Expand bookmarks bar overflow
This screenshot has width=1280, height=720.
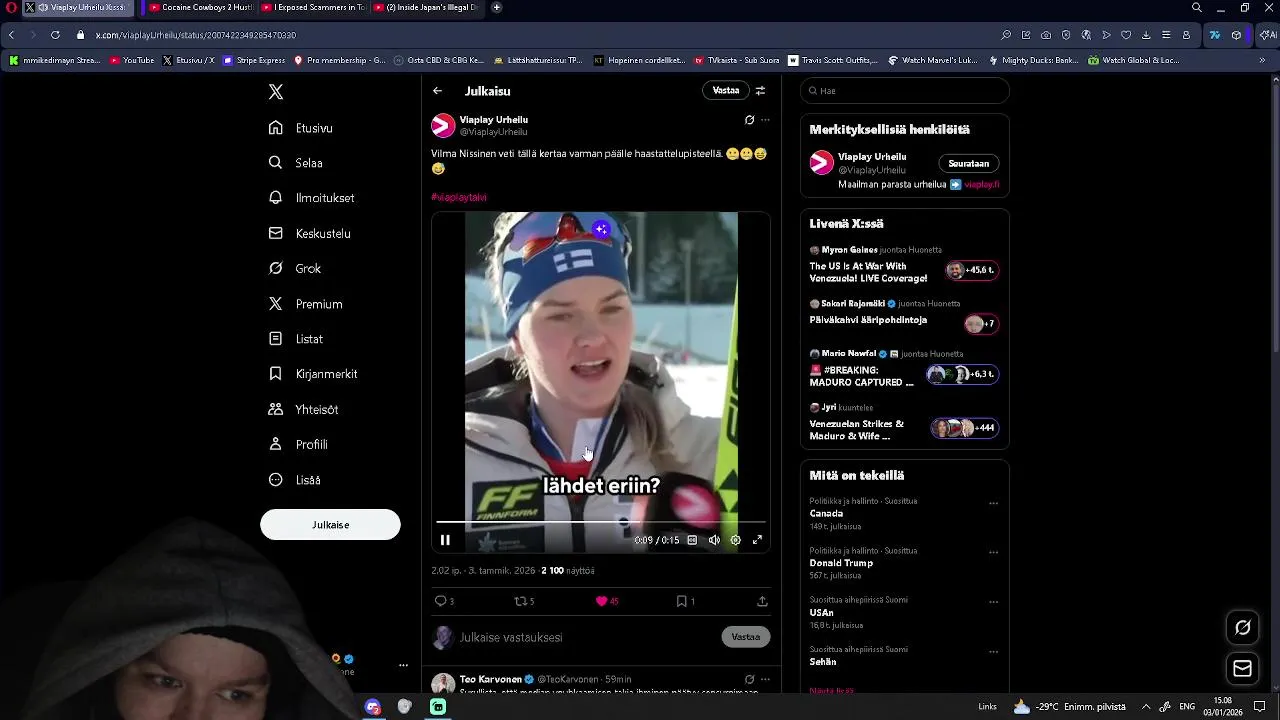click(x=1262, y=60)
